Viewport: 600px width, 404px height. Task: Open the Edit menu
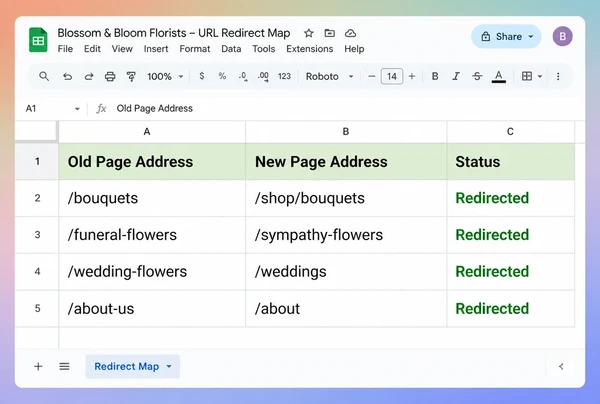pos(92,49)
